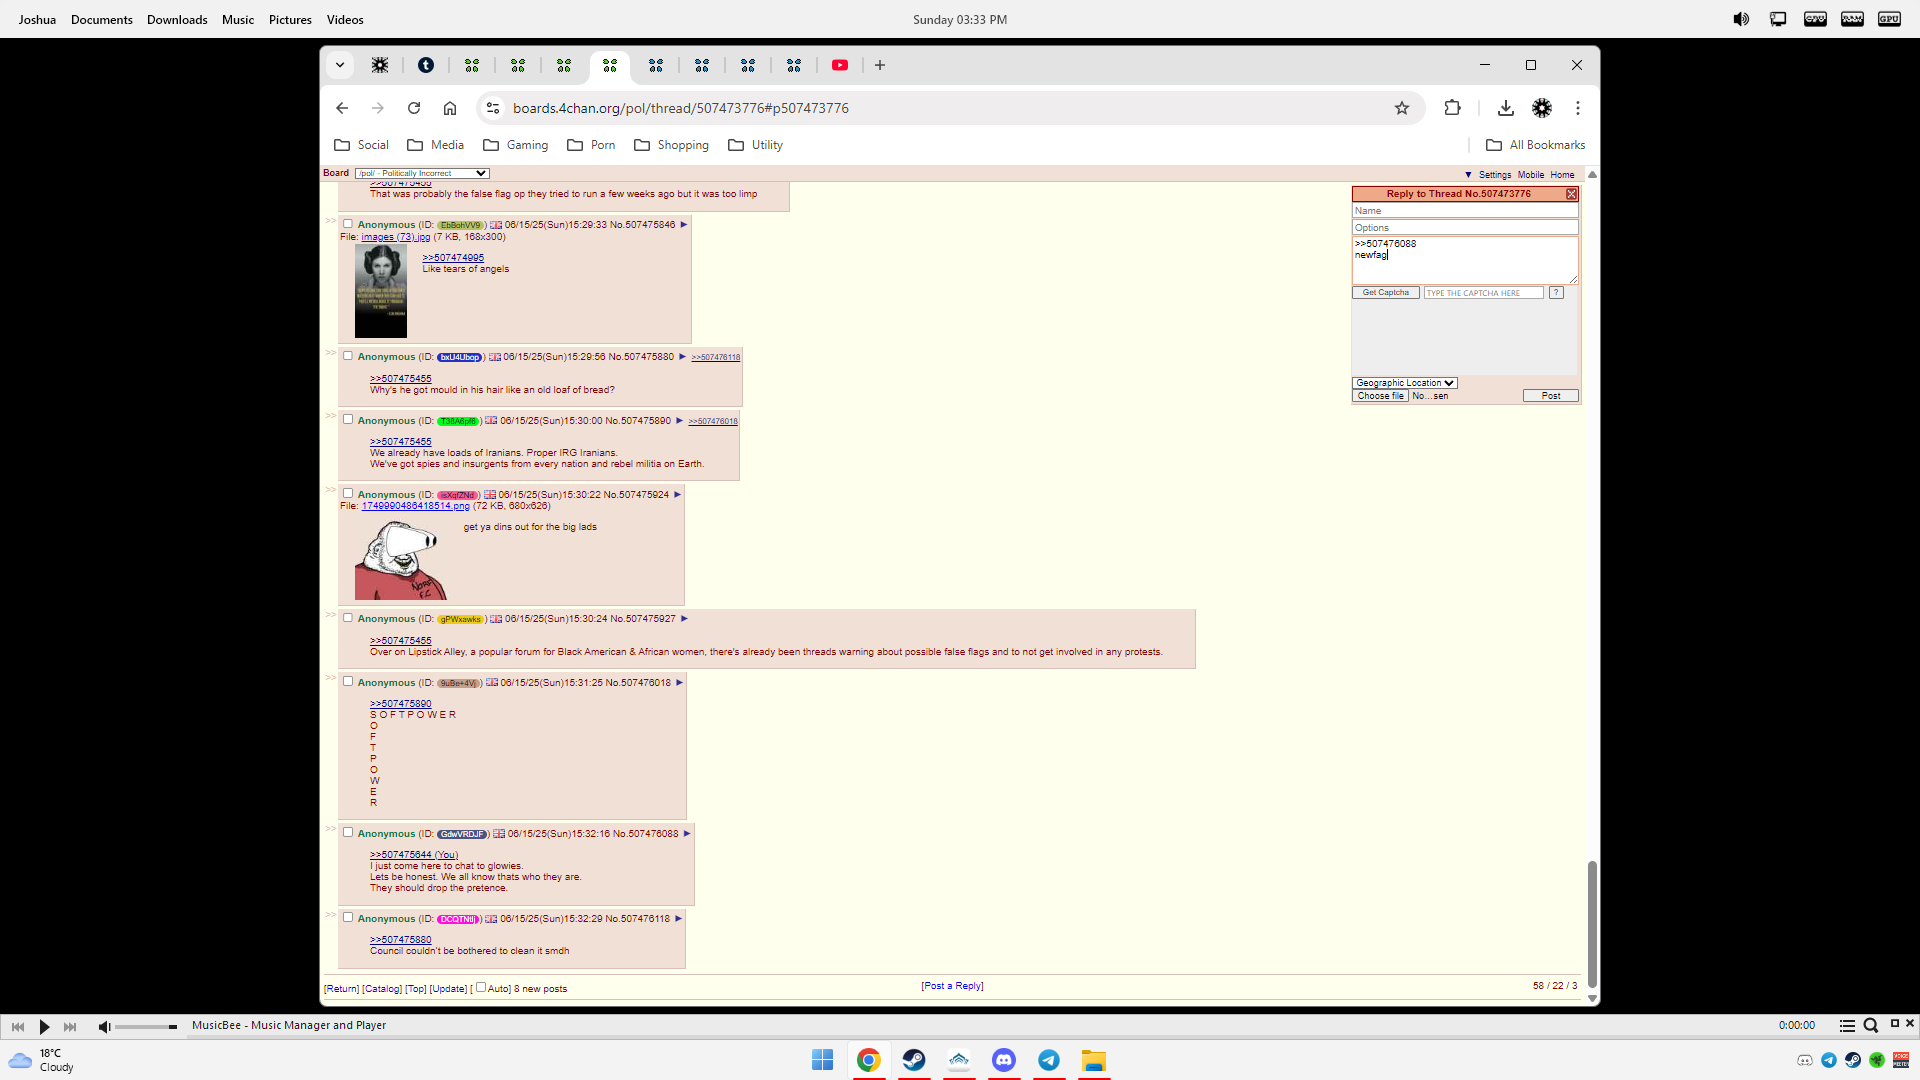Bookmark this page with the star icon
Viewport: 1920px width, 1080px height.
coord(1402,108)
